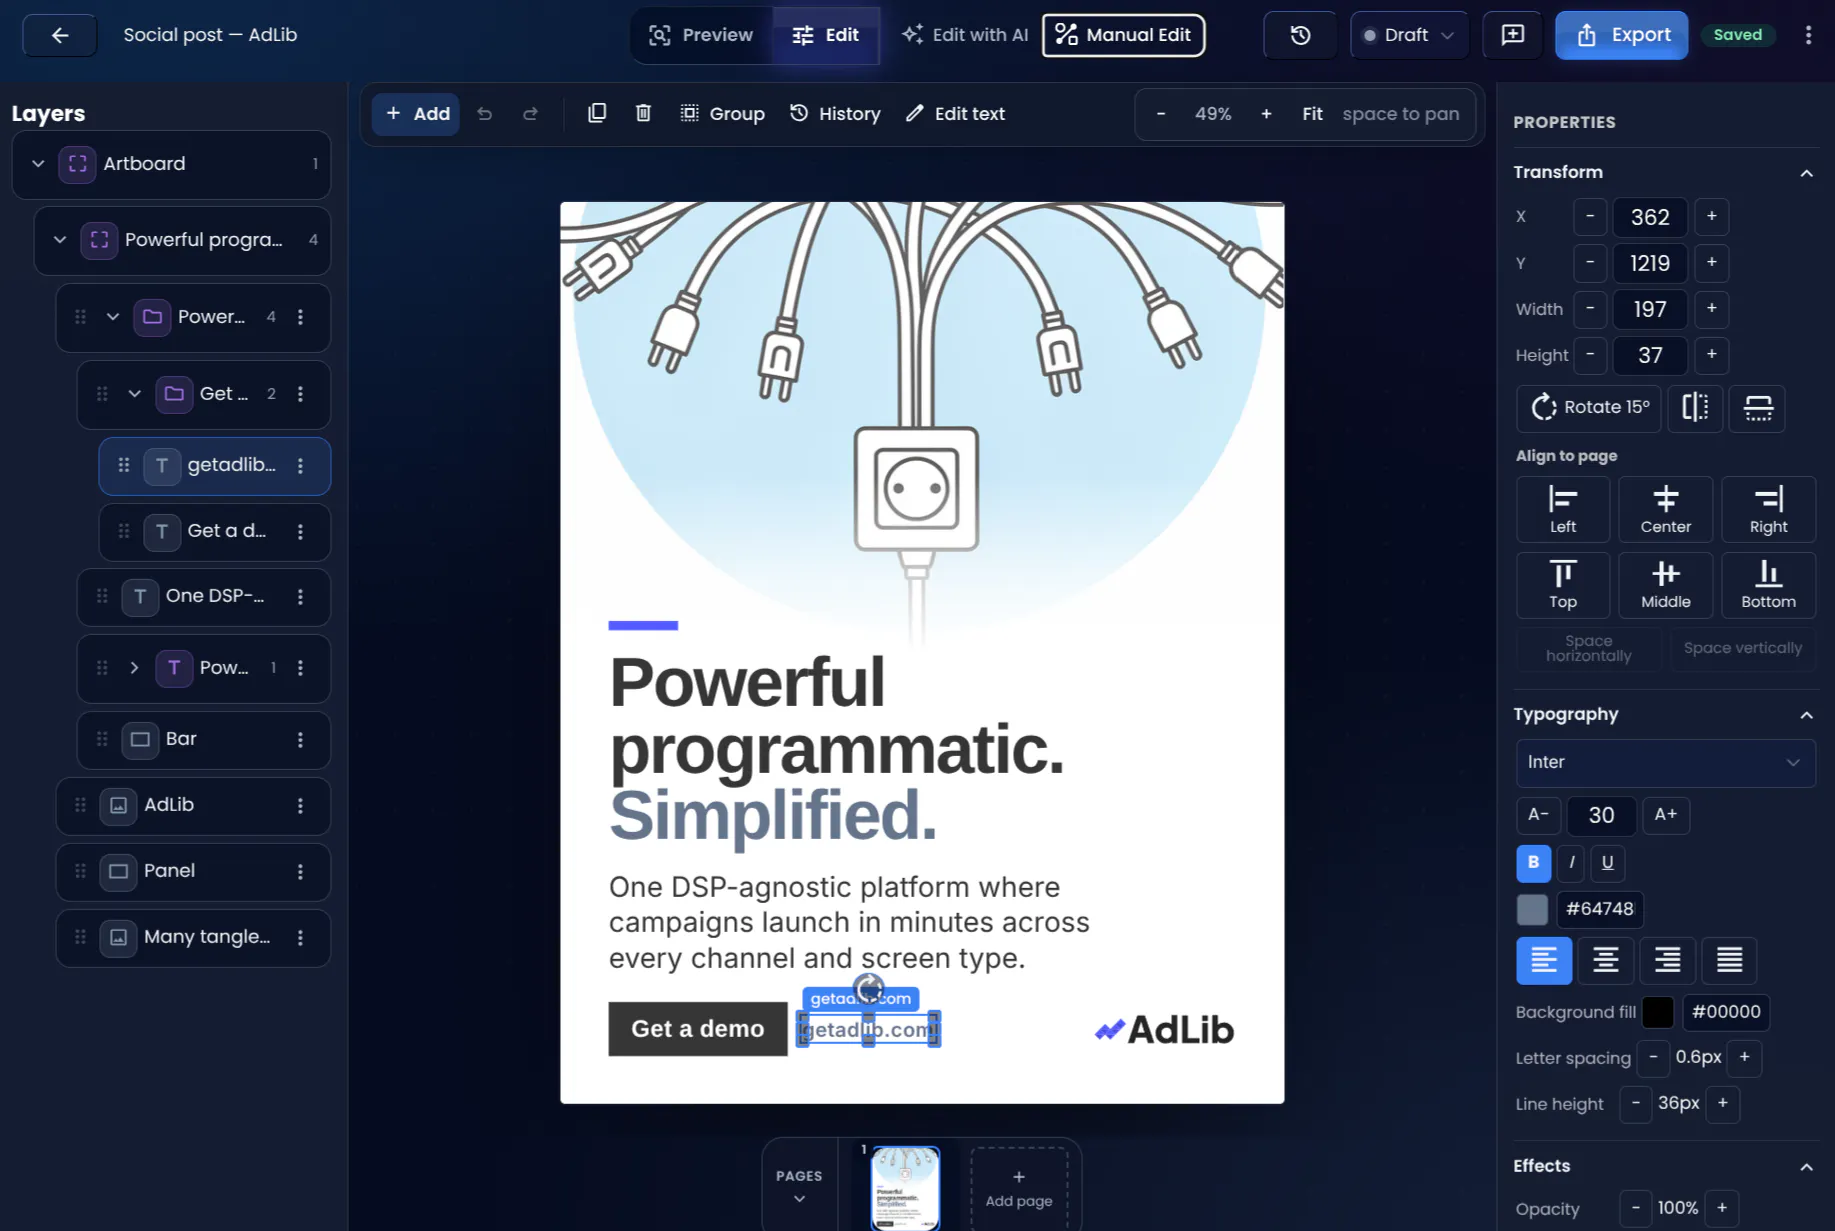1835x1231 pixels.
Task: Open History in the toolbar
Action: (835, 114)
